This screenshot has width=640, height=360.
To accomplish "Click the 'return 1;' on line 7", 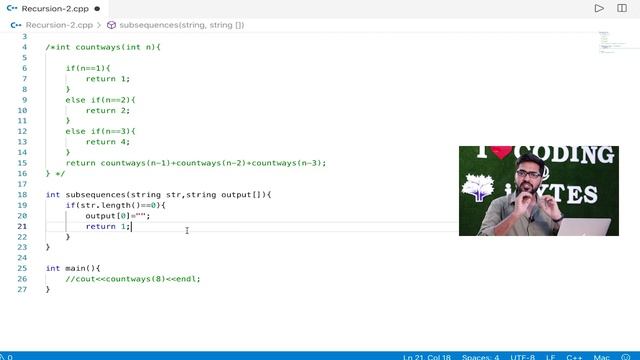I will point(108,79).
